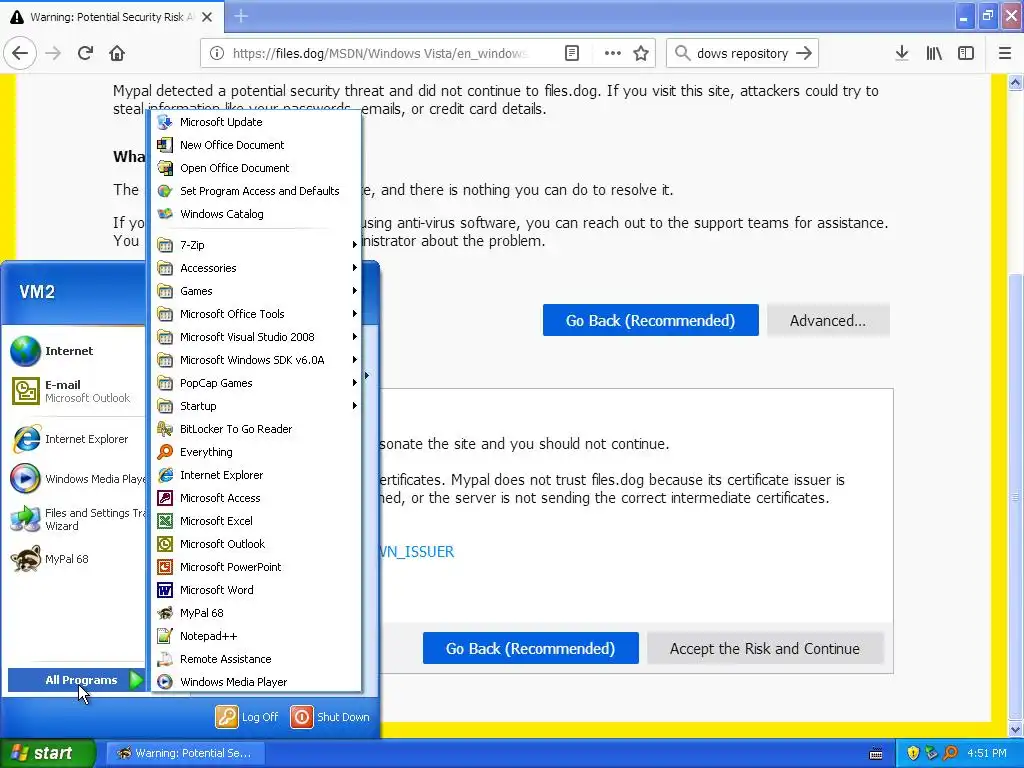Open the on-screen keyboard taskbar icon
Viewport: 1024px width, 768px height.
876,754
